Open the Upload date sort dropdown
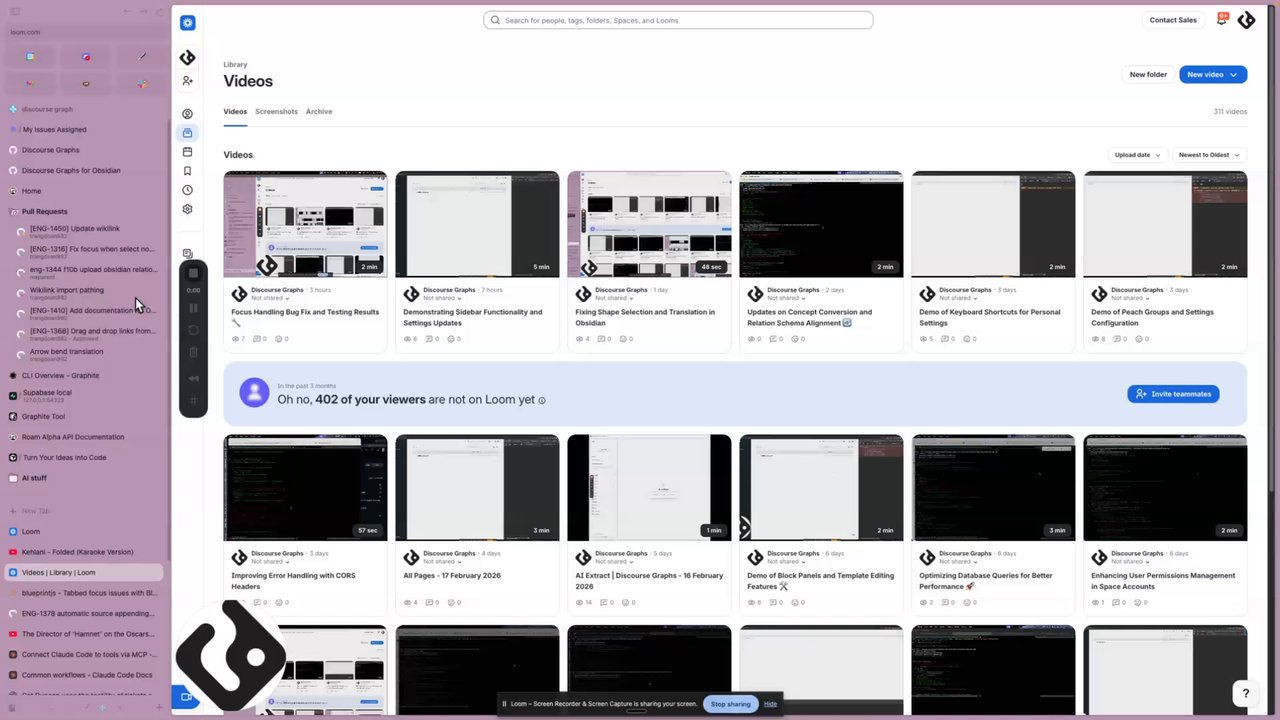Image resolution: width=1280 pixels, height=720 pixels. pyautogui.click(x=1137, y=155)
